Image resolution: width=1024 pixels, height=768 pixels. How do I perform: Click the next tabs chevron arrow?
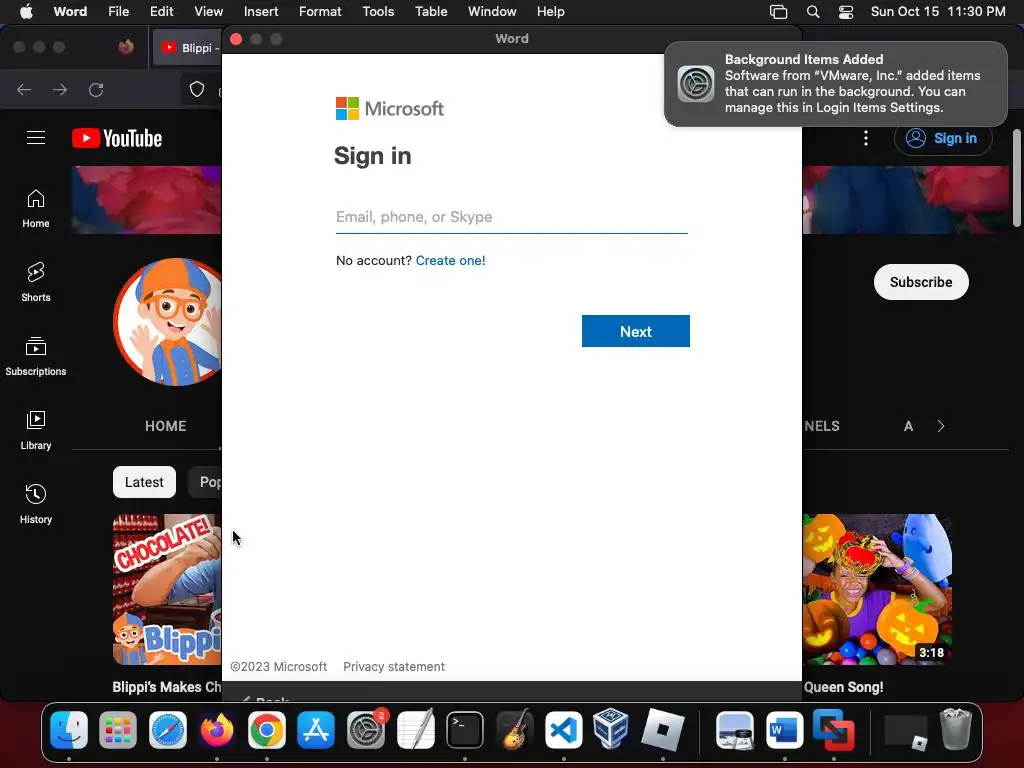(940, 426)
